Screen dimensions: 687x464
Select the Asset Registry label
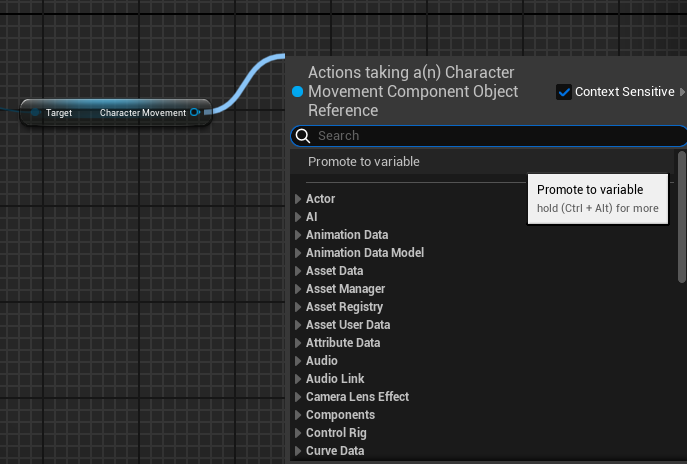(x=344, y=307)
